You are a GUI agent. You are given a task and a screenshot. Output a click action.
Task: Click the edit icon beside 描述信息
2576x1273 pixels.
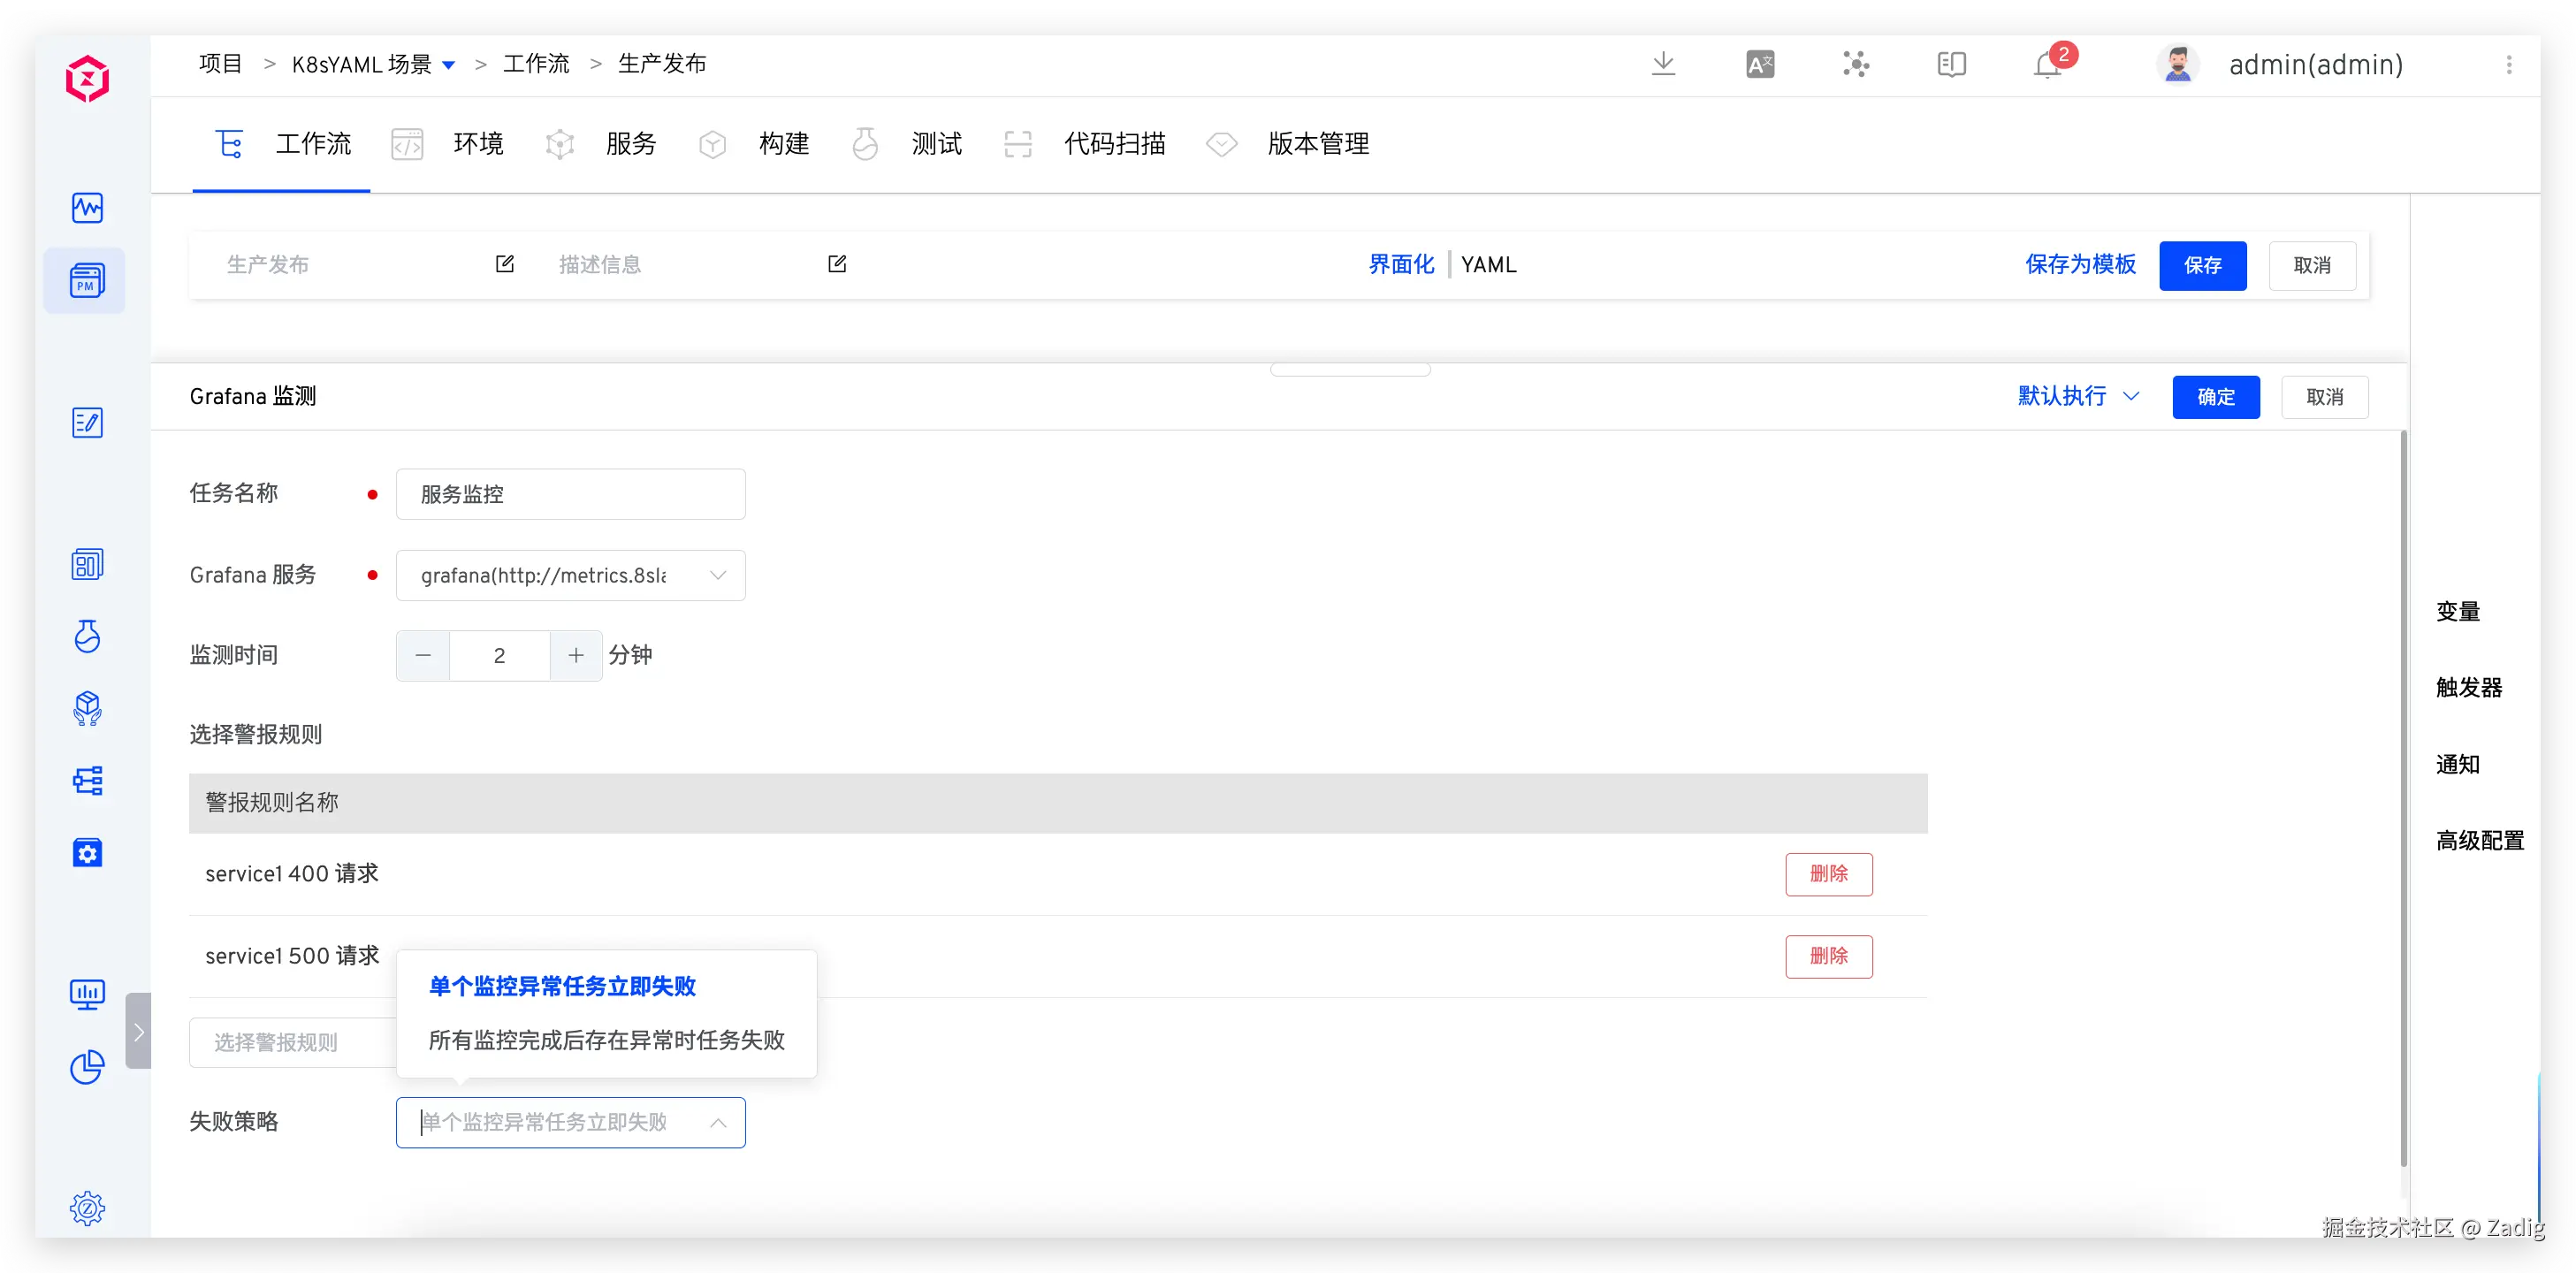837,264
